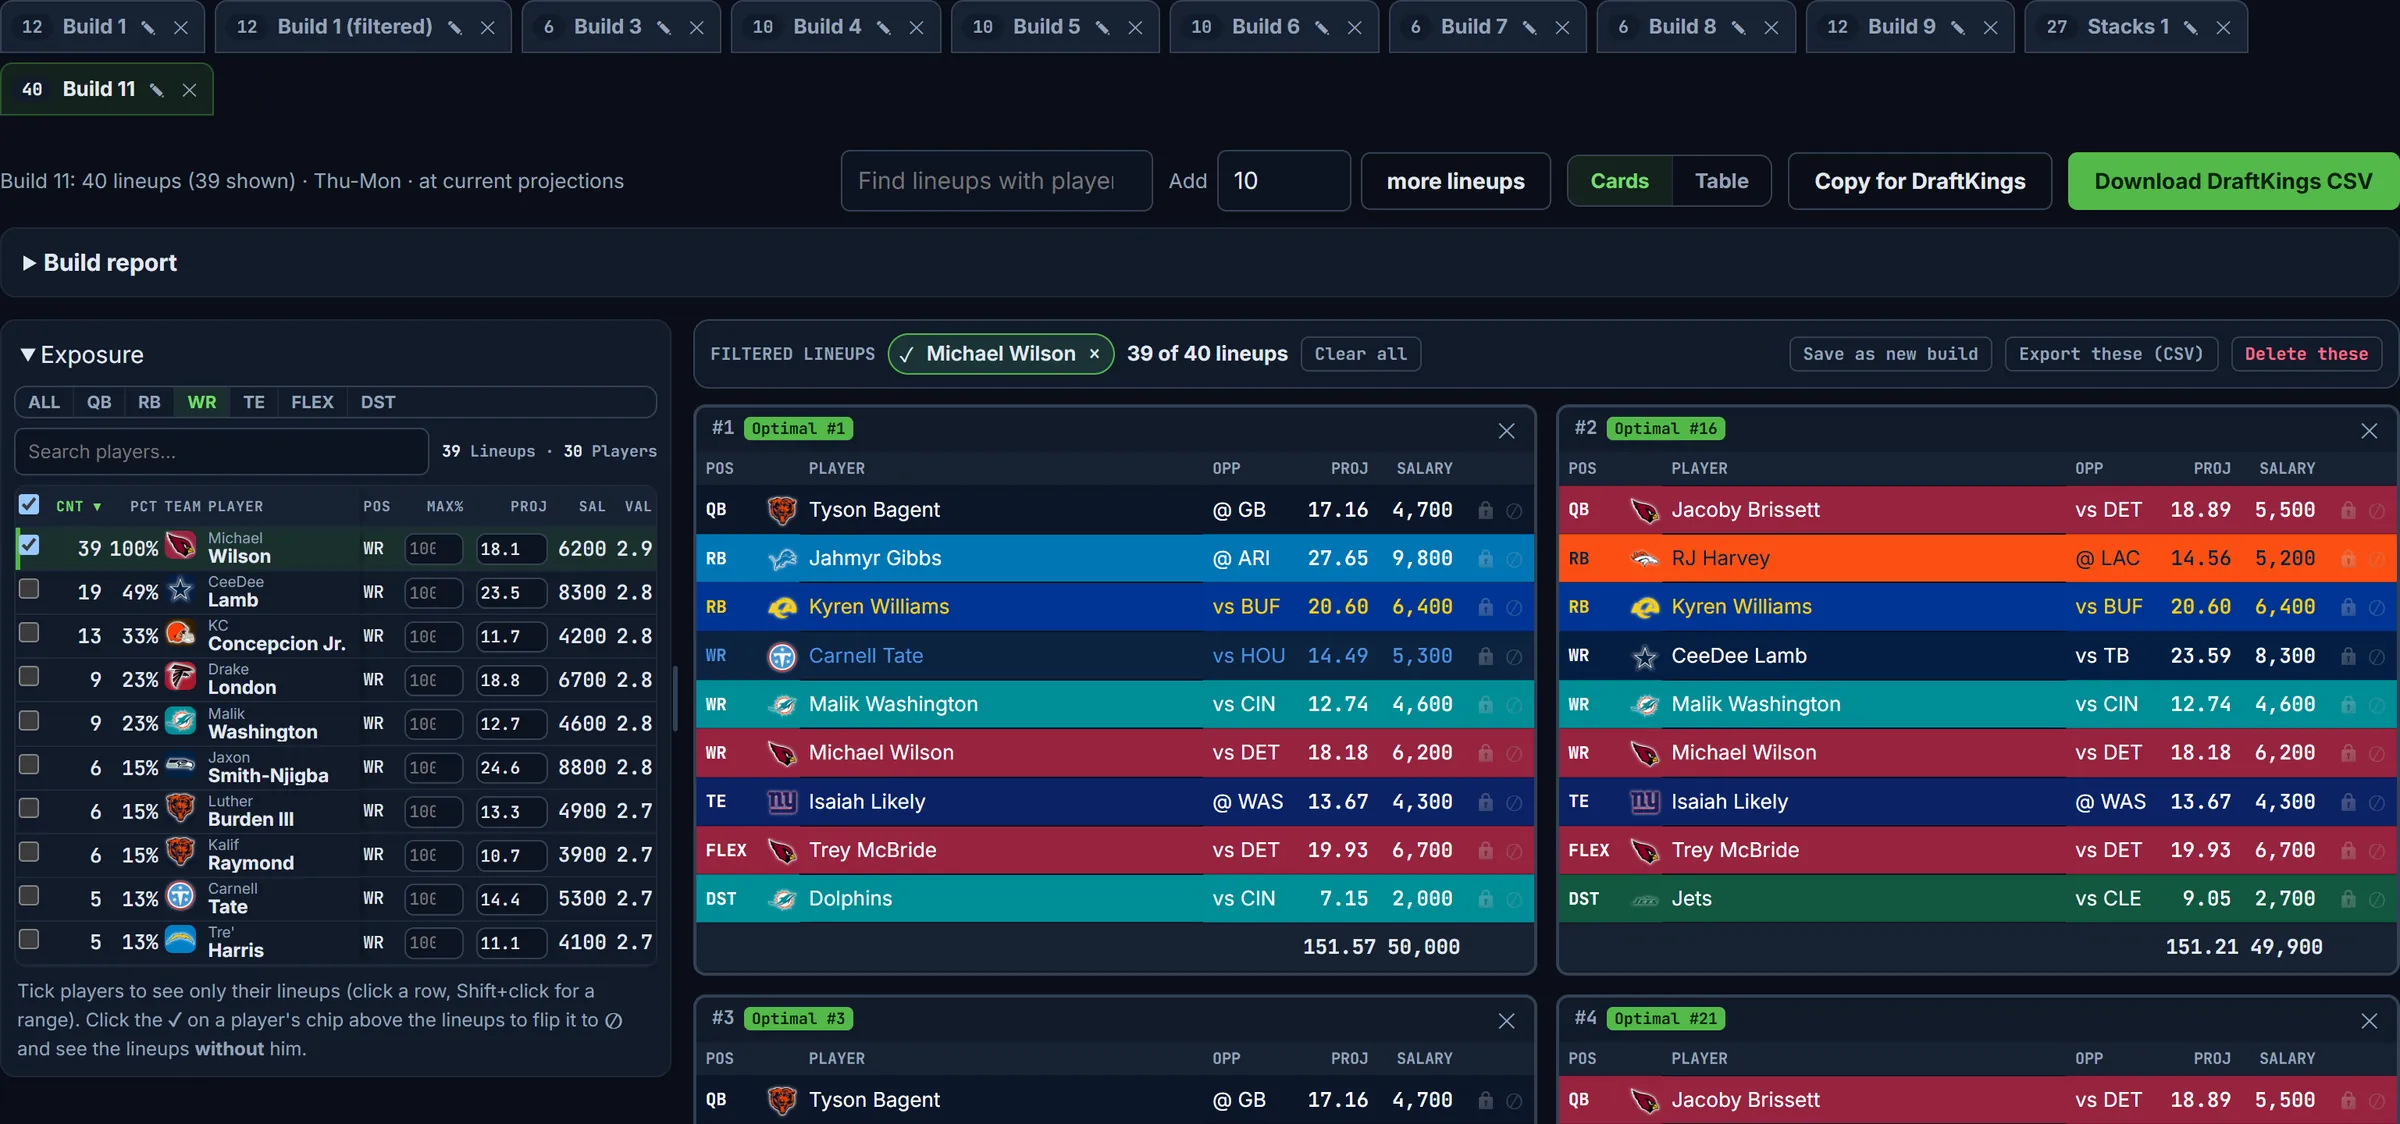The width and height of the screenshot is (2400, 1124).
Task: Click the Search players input
Action: tap(221, 452)
